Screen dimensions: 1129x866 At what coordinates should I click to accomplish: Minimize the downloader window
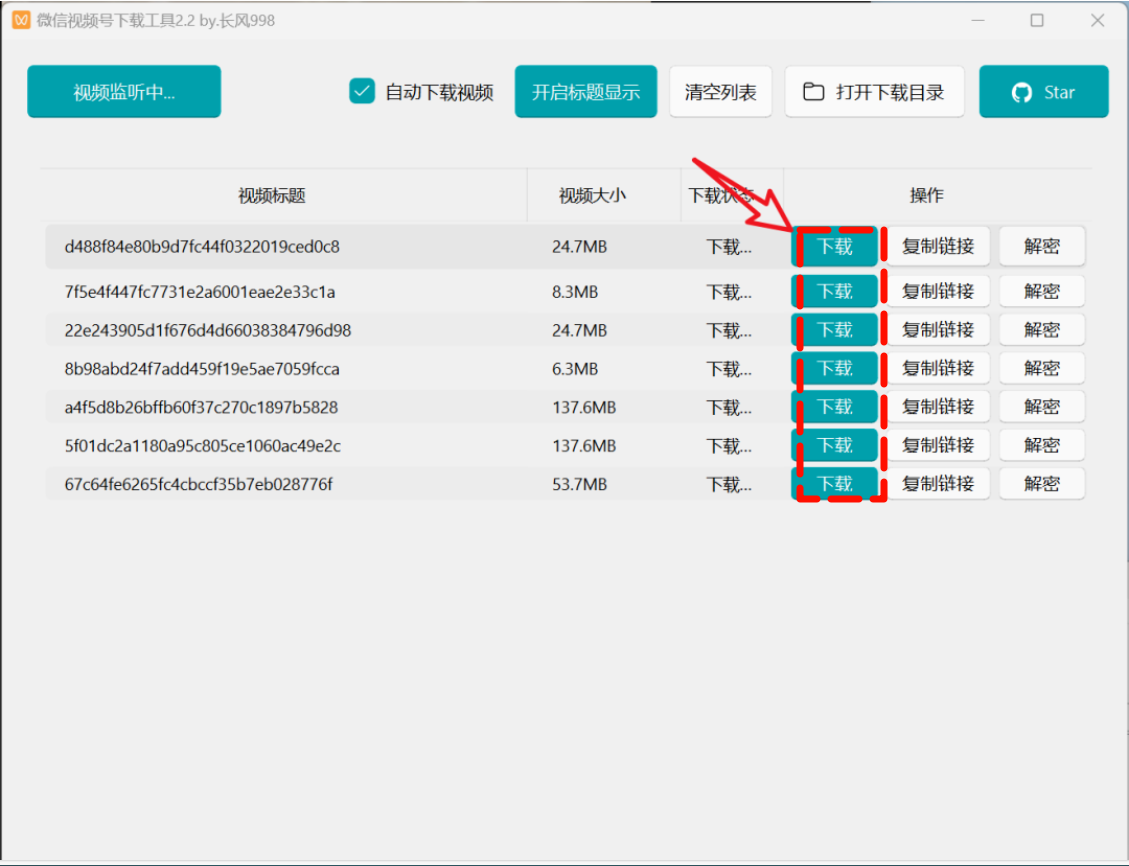(978, 20)
